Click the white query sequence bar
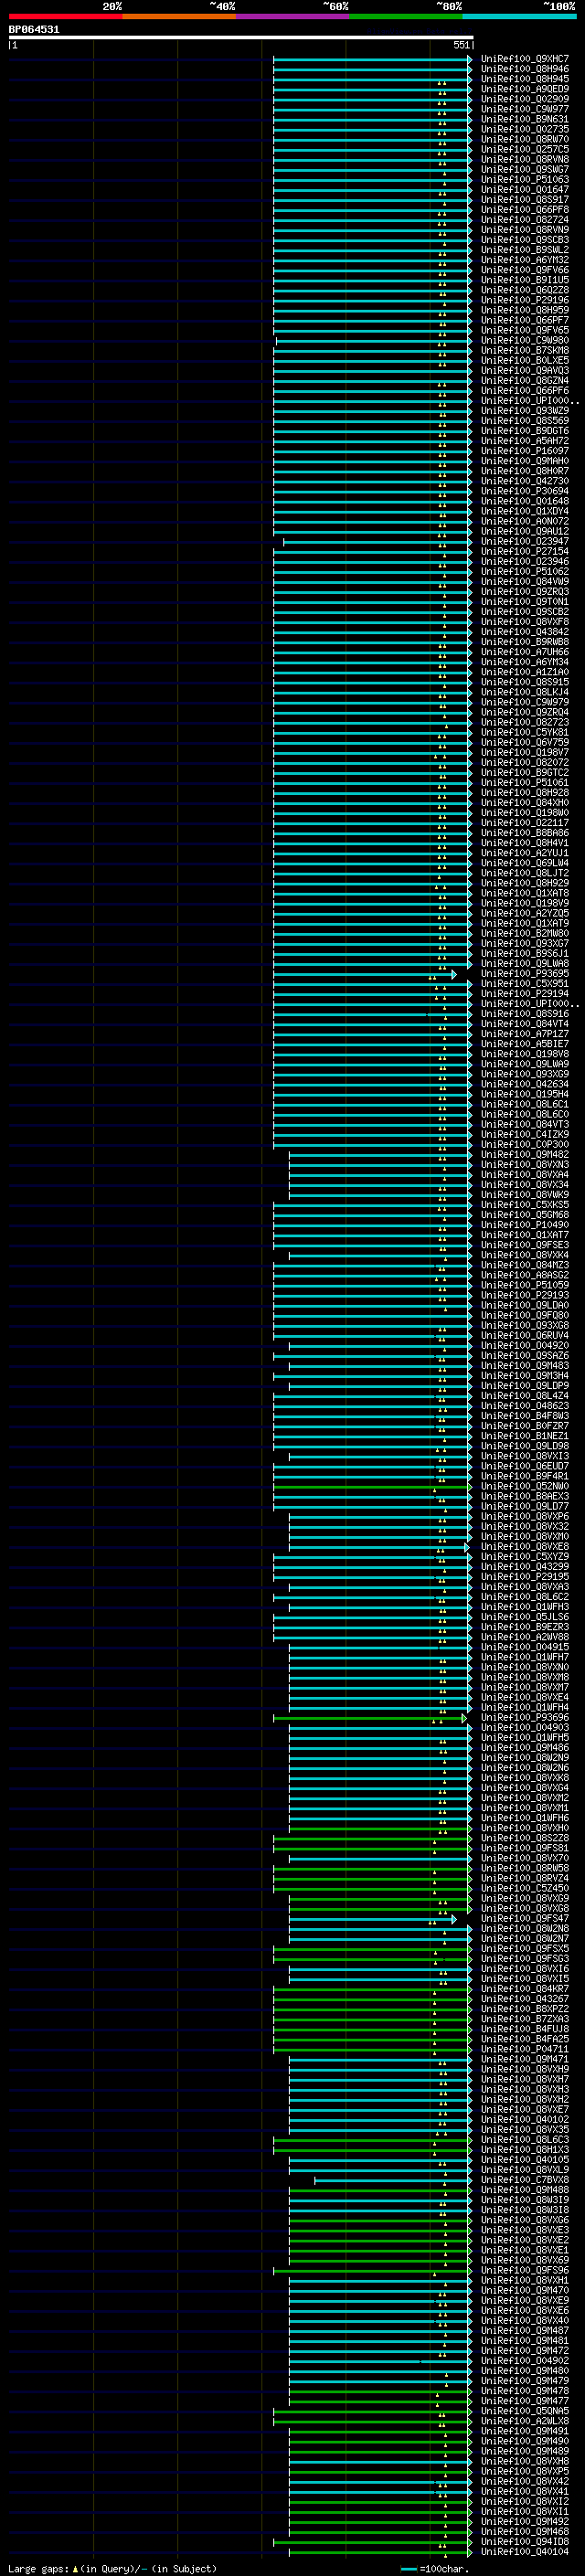This screenshot has height=2576, width=585. click(x=241, y=37)
